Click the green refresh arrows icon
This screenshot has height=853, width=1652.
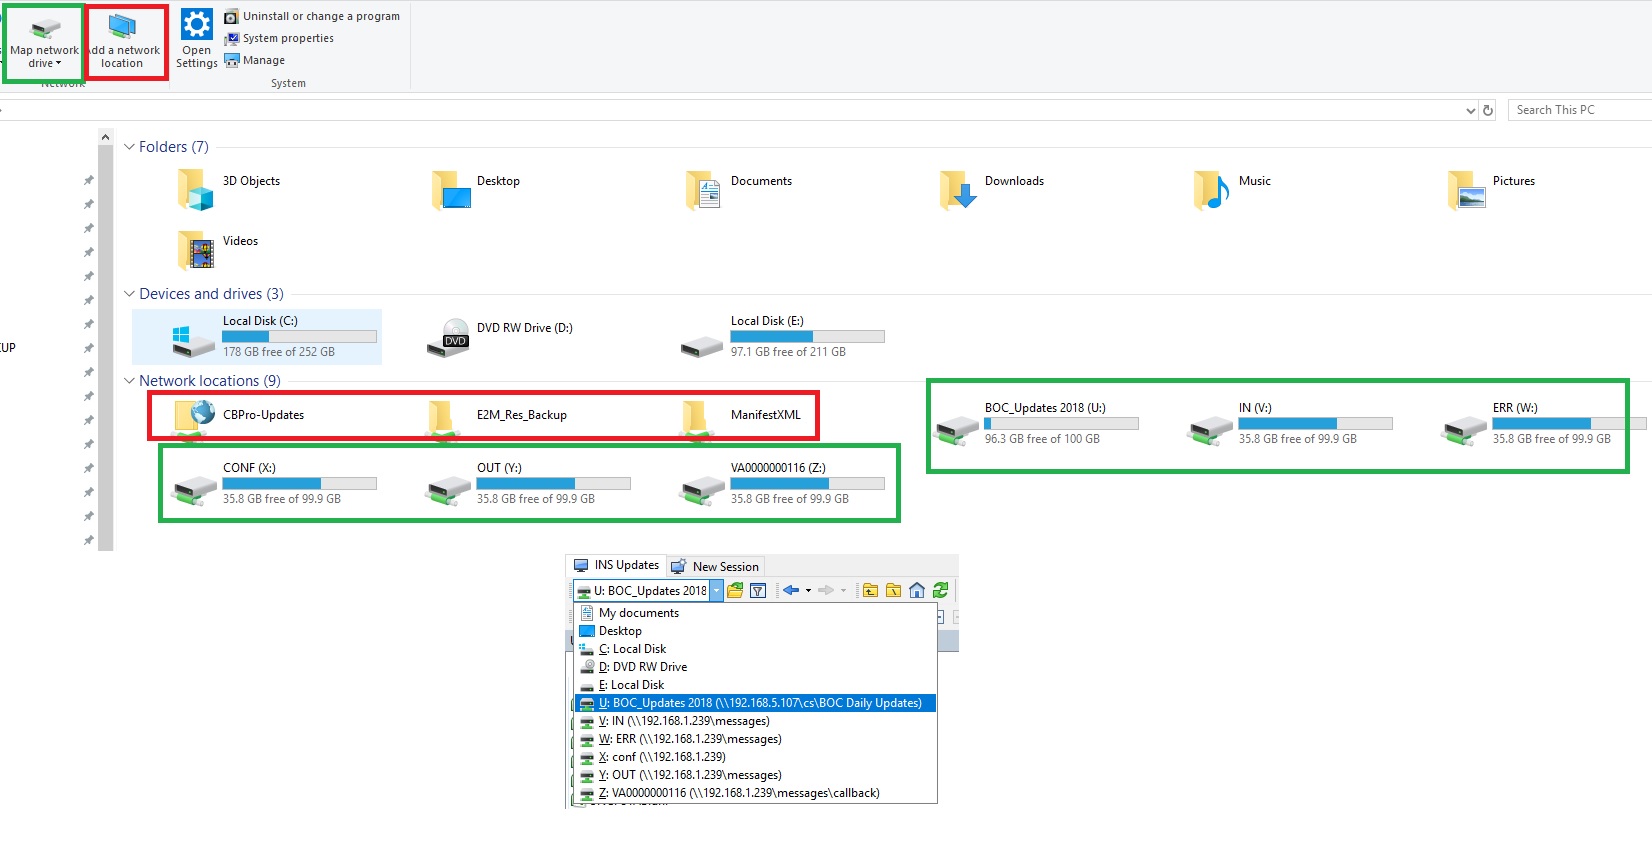940,591
